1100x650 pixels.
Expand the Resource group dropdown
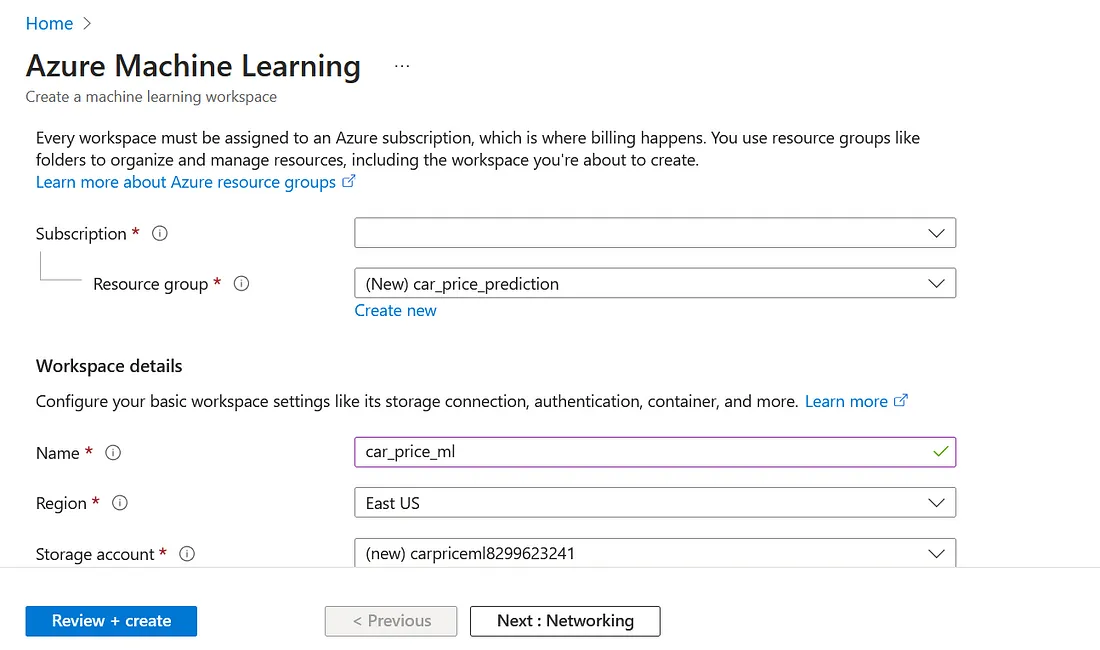(x=655, y=283)
